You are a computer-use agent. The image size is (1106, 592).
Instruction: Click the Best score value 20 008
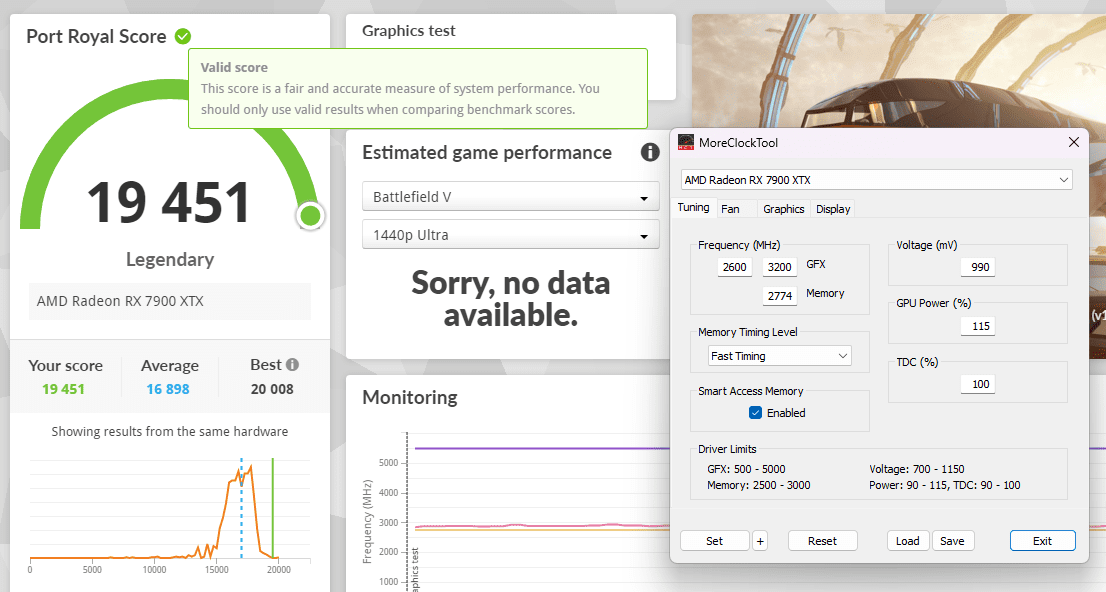point(272,389)
